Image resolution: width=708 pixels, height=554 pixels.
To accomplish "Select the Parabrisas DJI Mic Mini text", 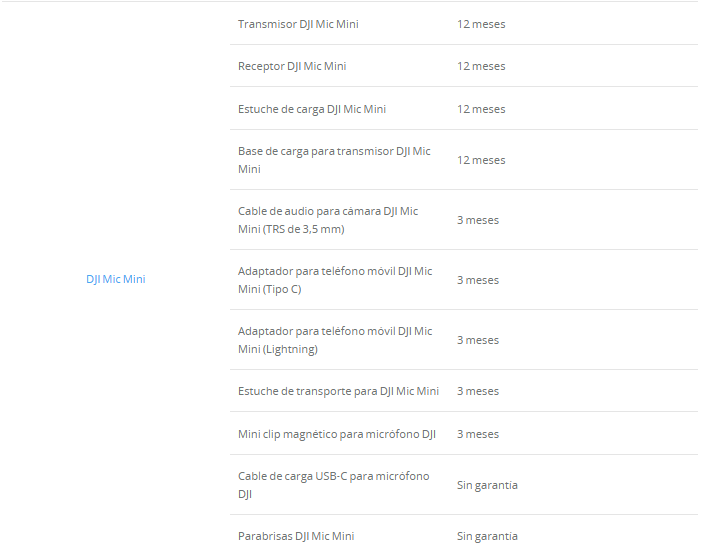I will pos(296,536).
